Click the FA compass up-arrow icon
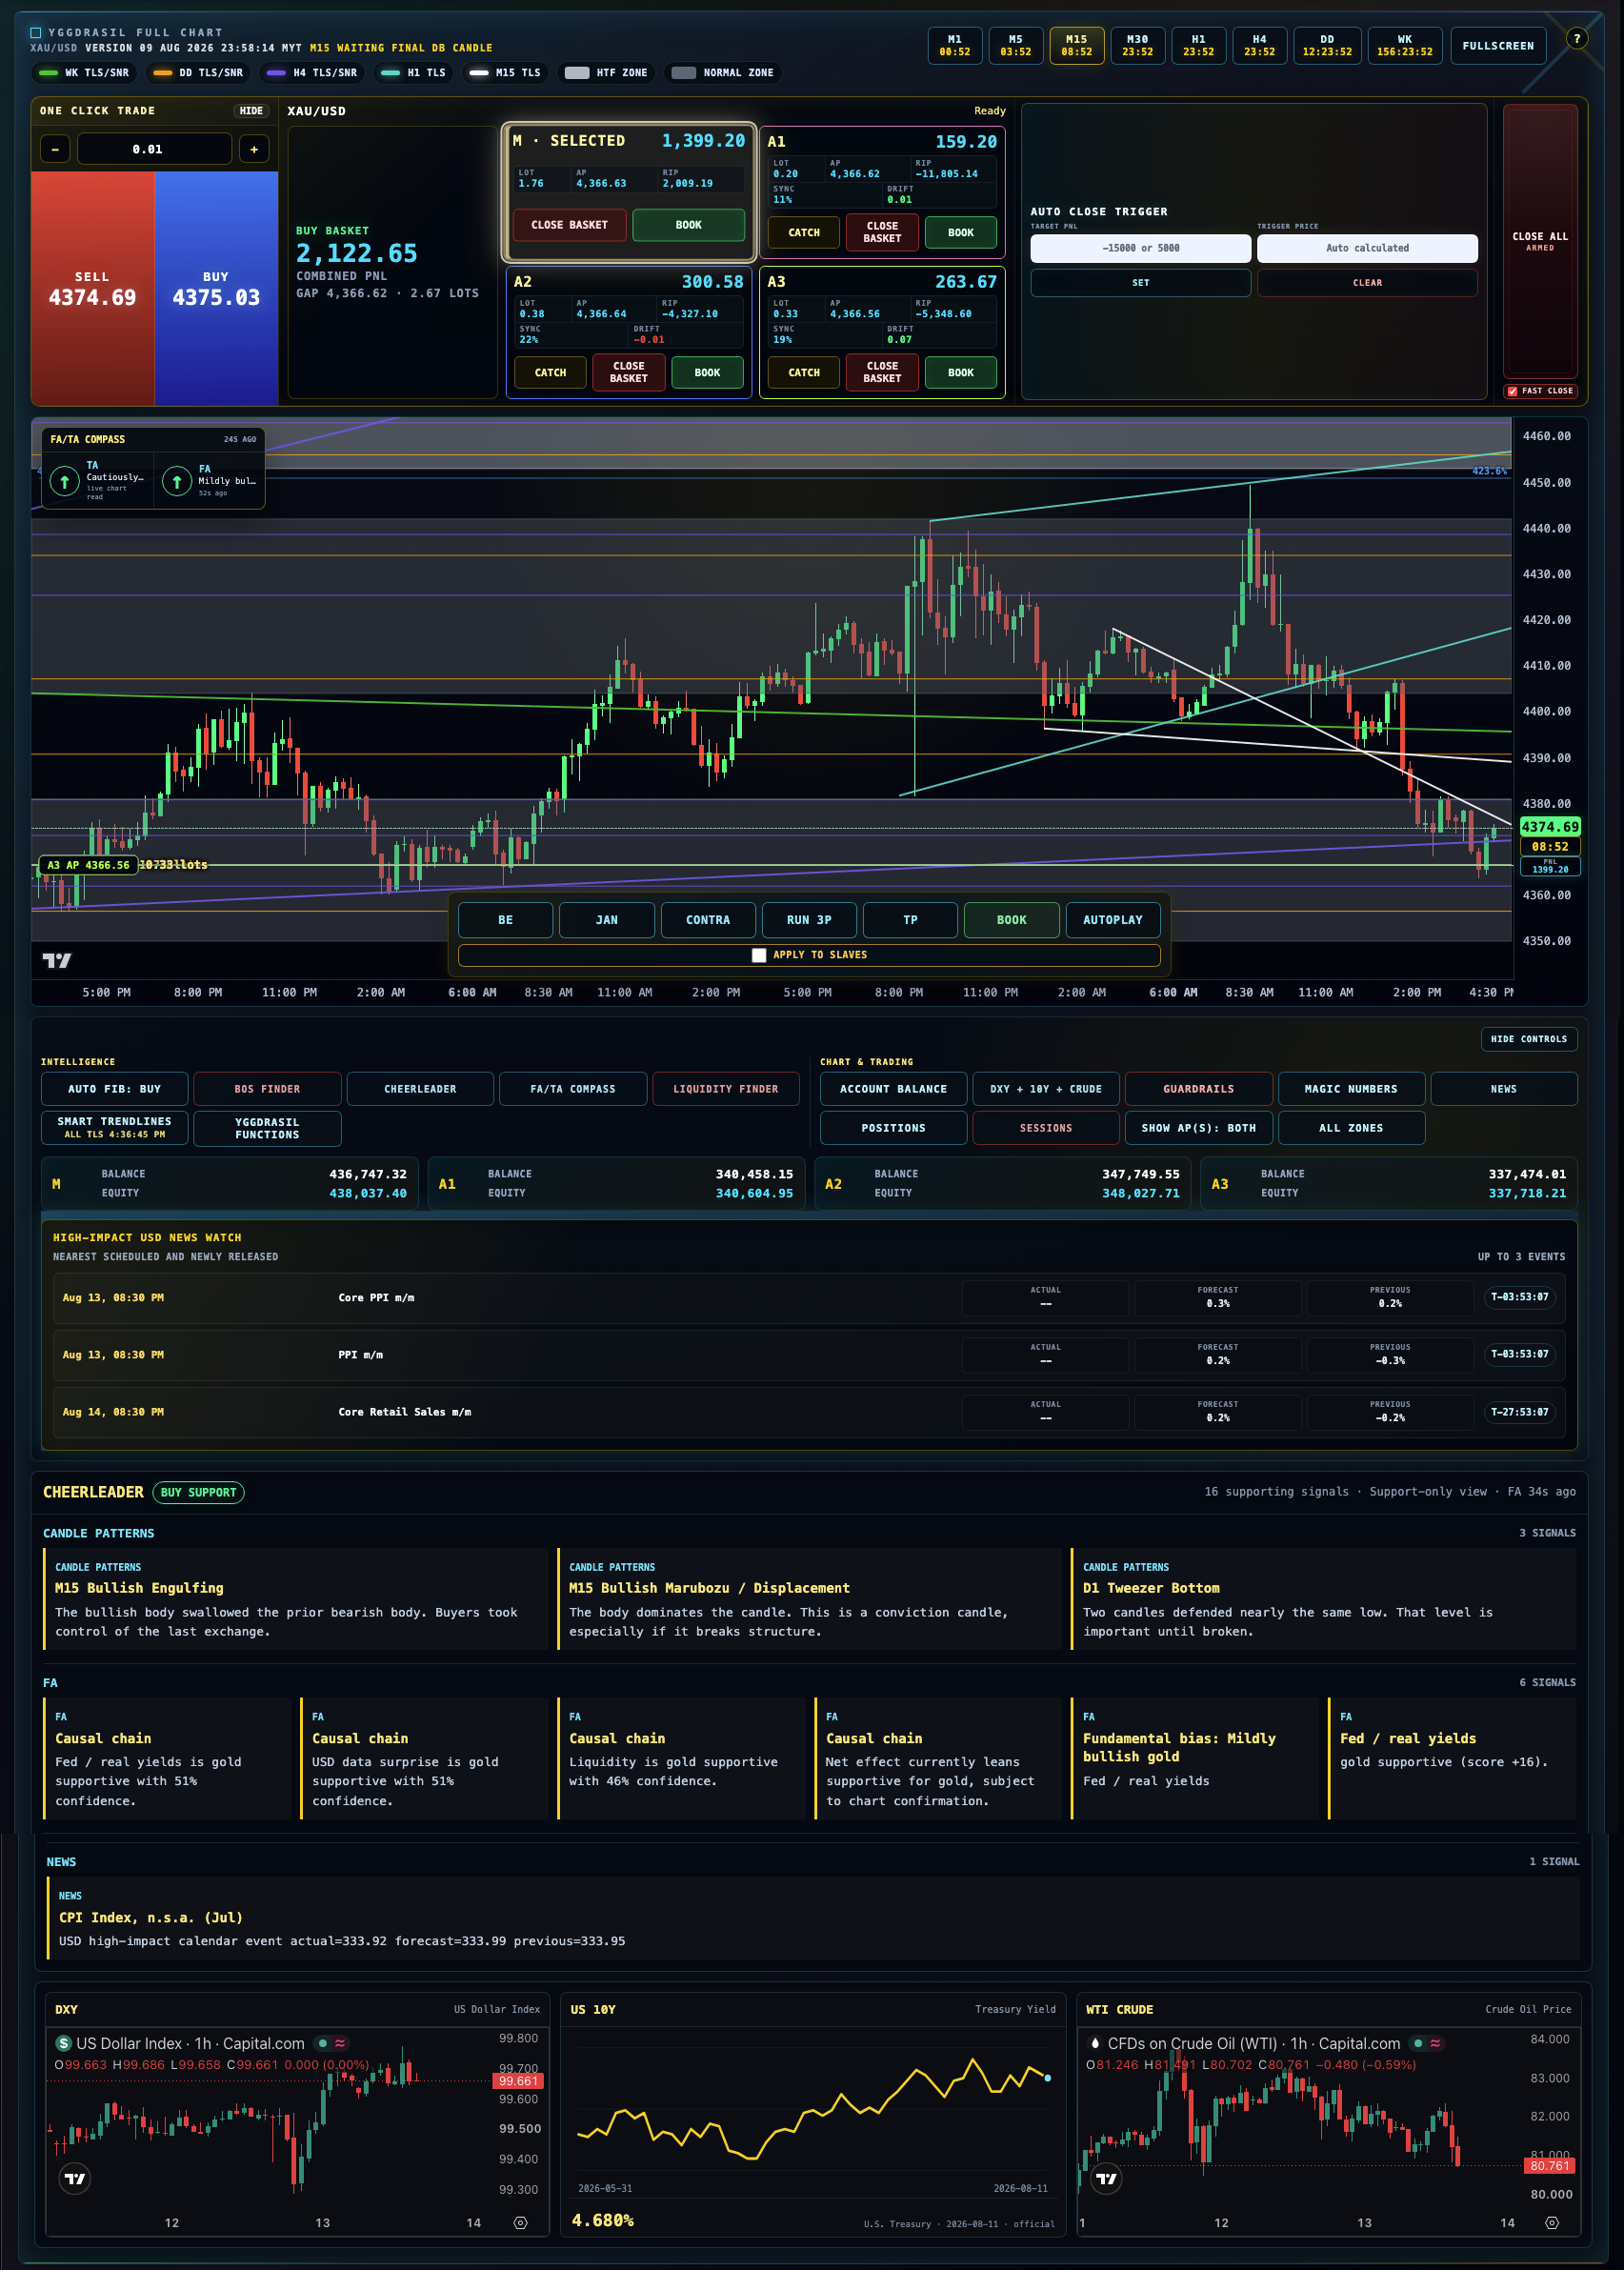 (177, 481)
